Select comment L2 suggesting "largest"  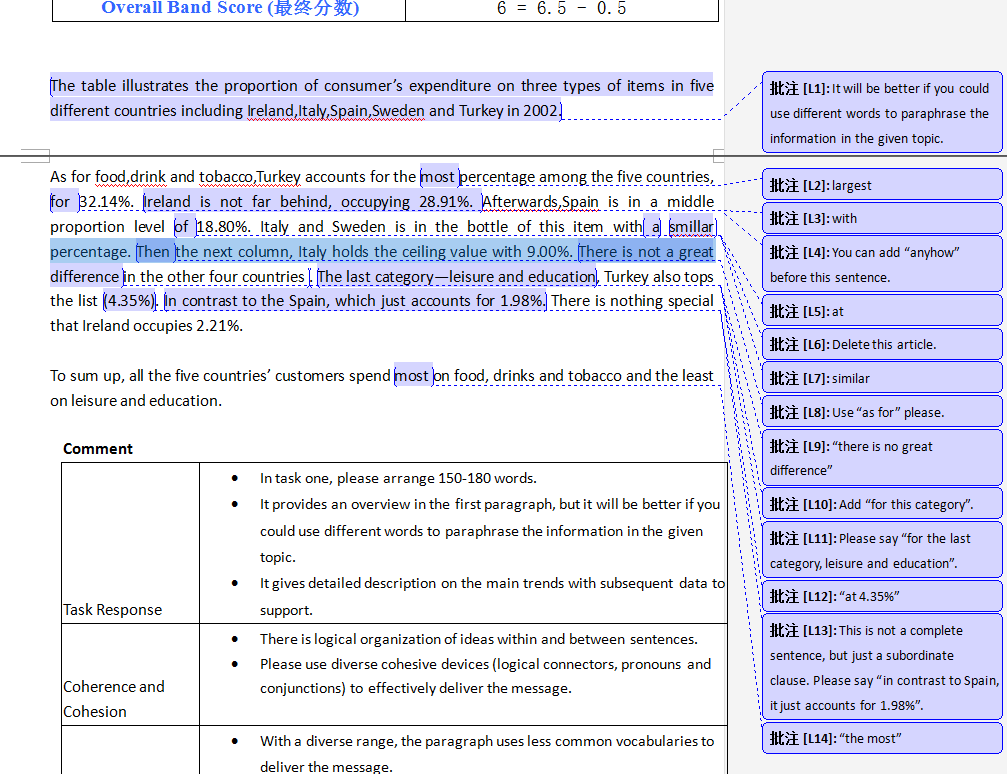[x=882, y=185]
